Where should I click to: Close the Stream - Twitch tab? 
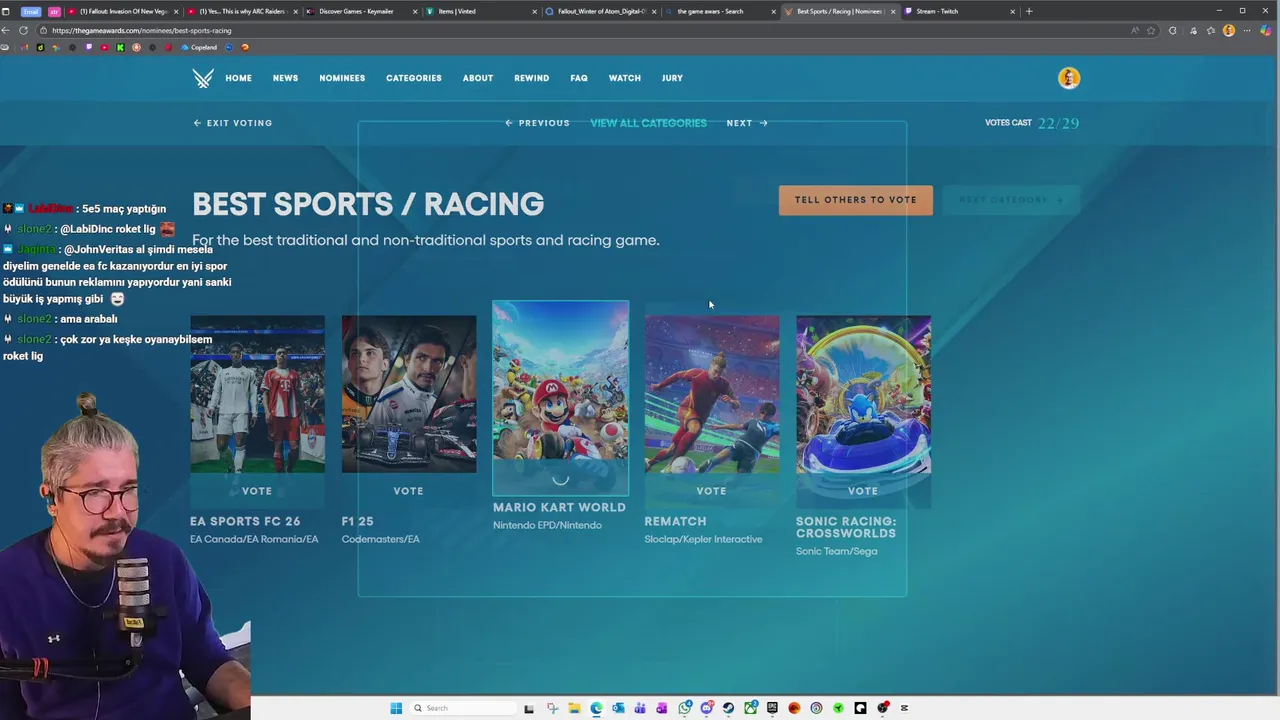1012,11
